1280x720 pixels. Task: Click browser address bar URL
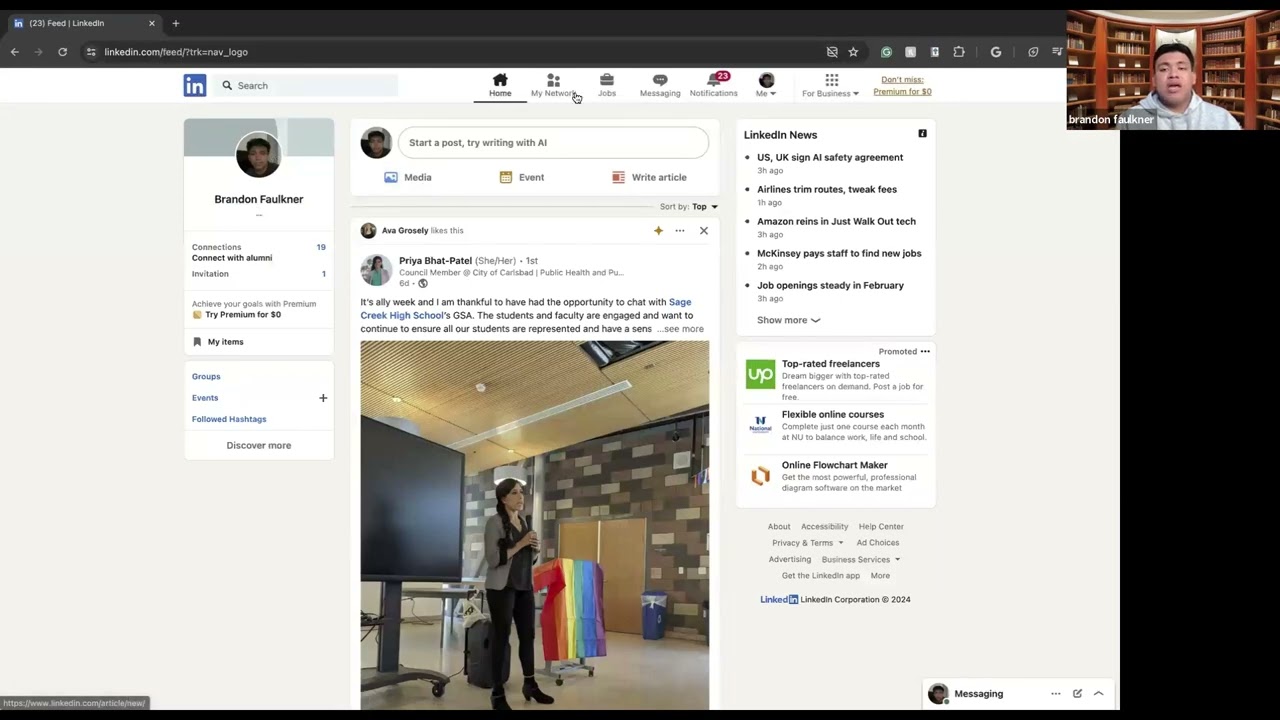point(176,52)
